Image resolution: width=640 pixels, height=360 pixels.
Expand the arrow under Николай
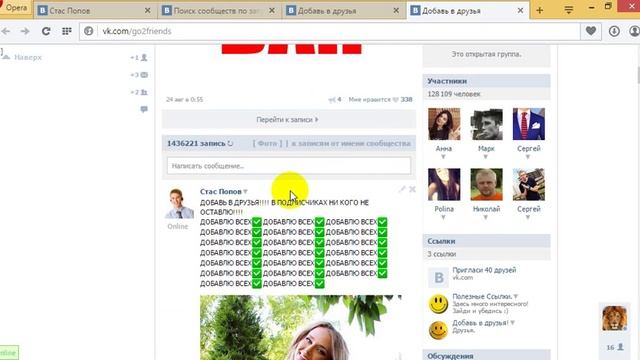tap(486, 217)
